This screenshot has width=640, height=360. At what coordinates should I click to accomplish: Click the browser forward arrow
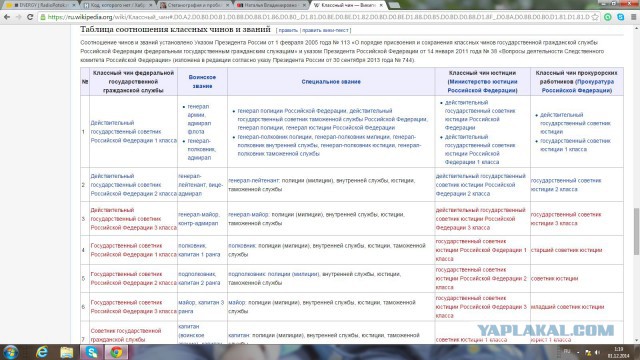coord(18,17)
